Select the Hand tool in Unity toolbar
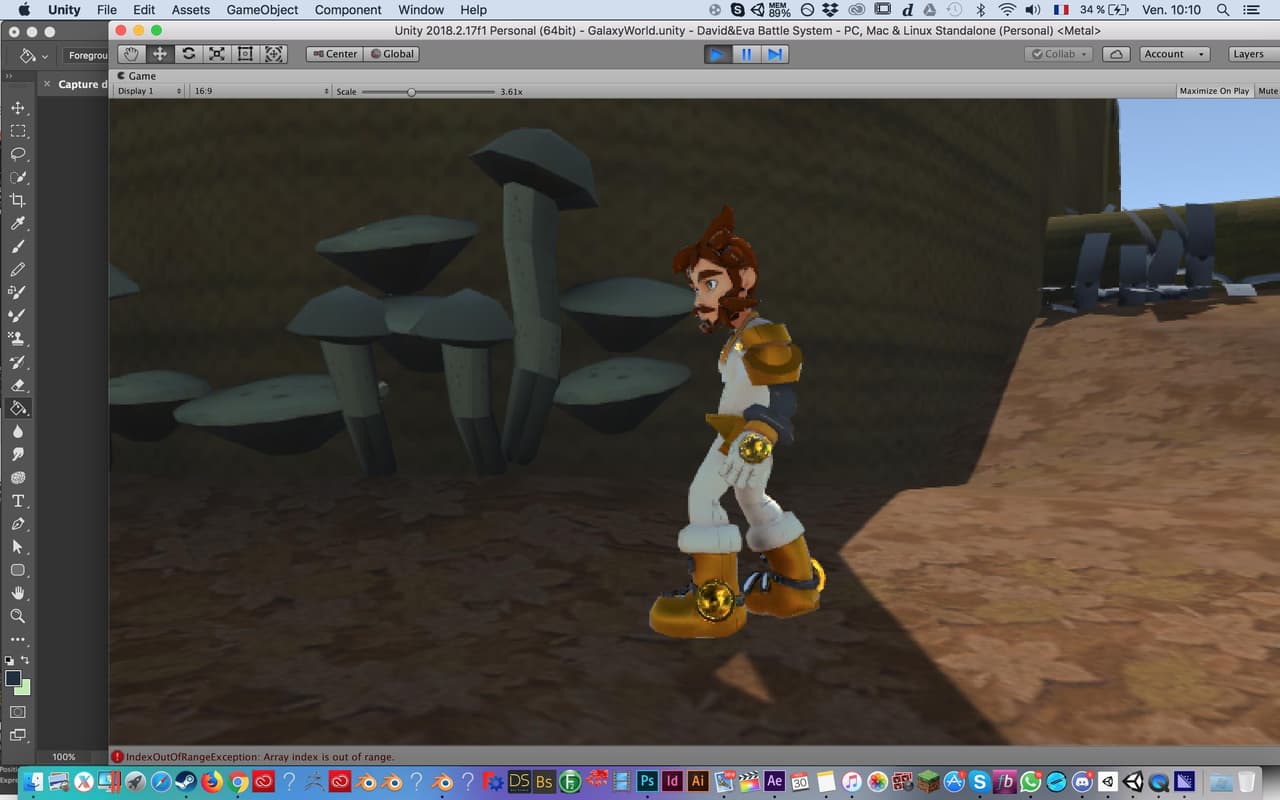 (x=131, y=54)
